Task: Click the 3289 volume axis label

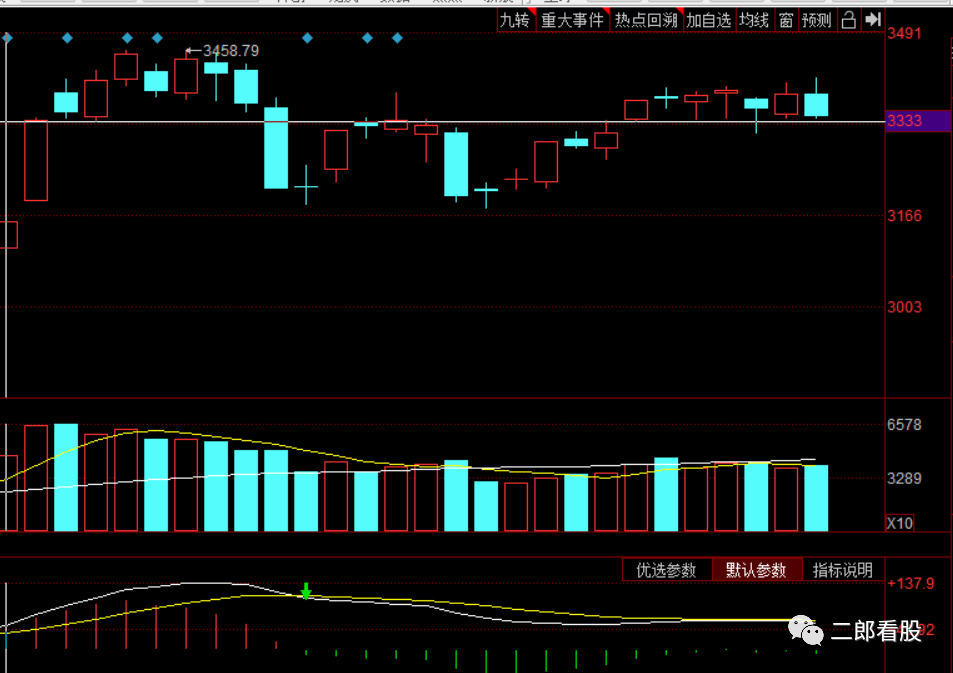Action: tap(904, 478)
